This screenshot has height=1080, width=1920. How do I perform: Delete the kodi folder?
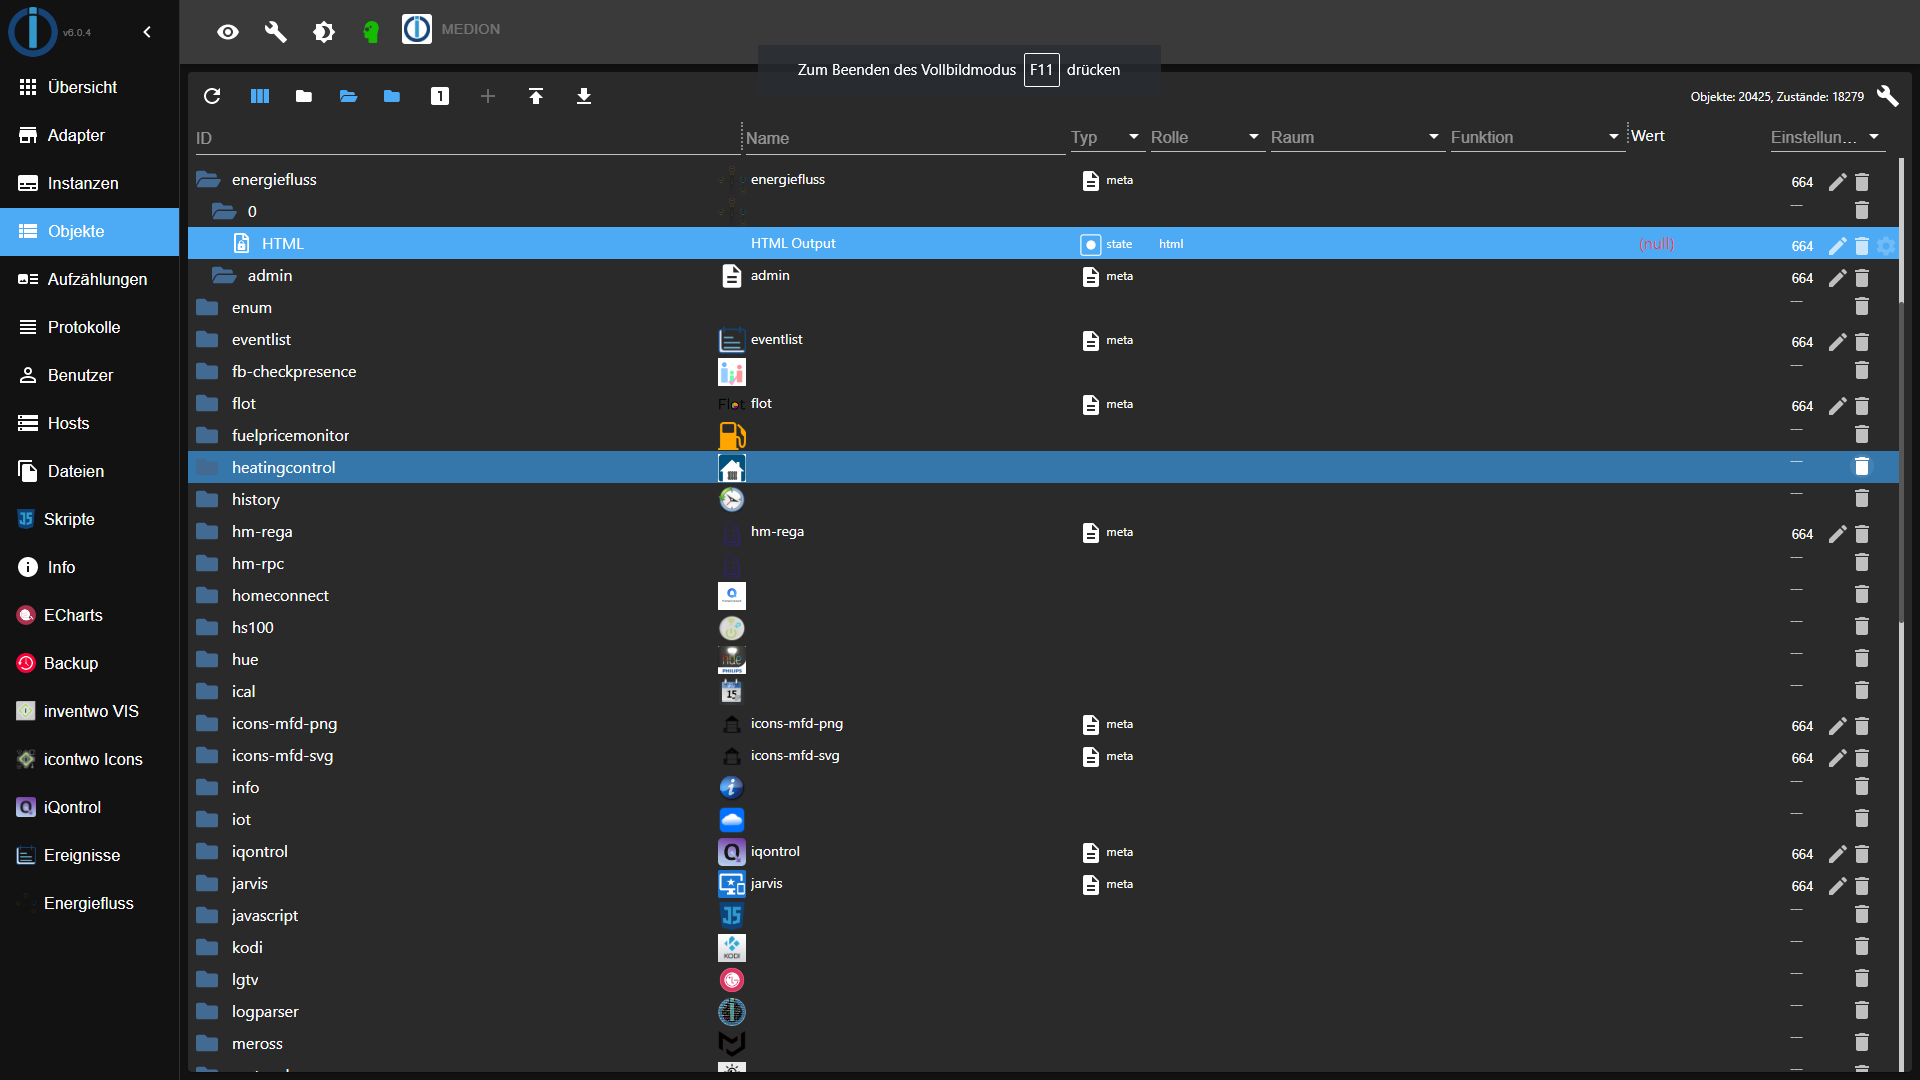[1862, 946]
